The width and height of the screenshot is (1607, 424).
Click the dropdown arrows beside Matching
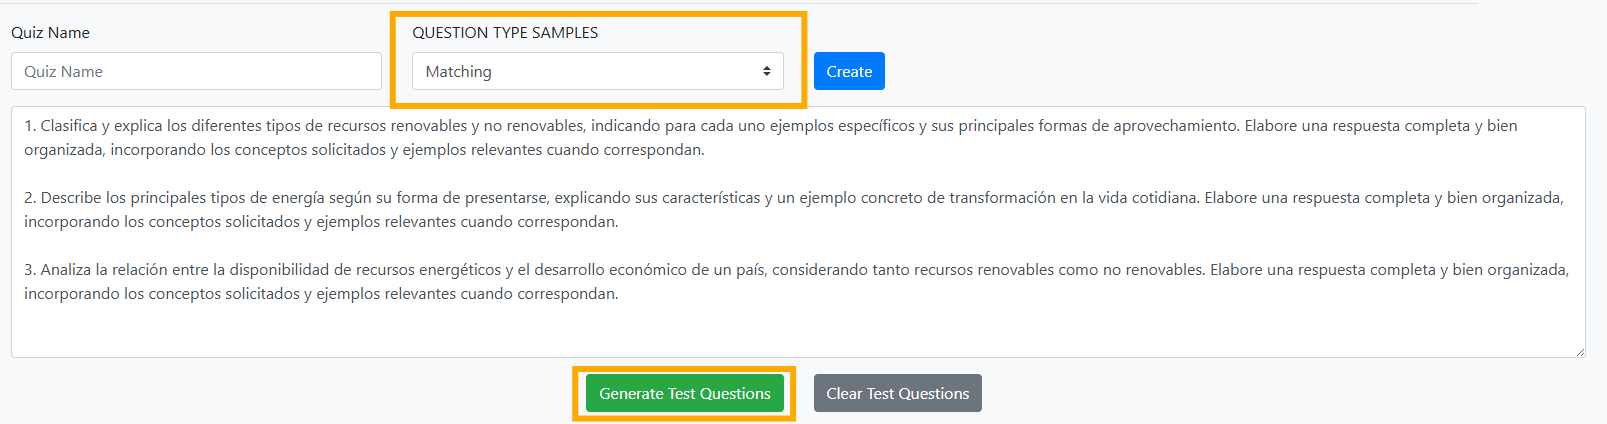766,71
